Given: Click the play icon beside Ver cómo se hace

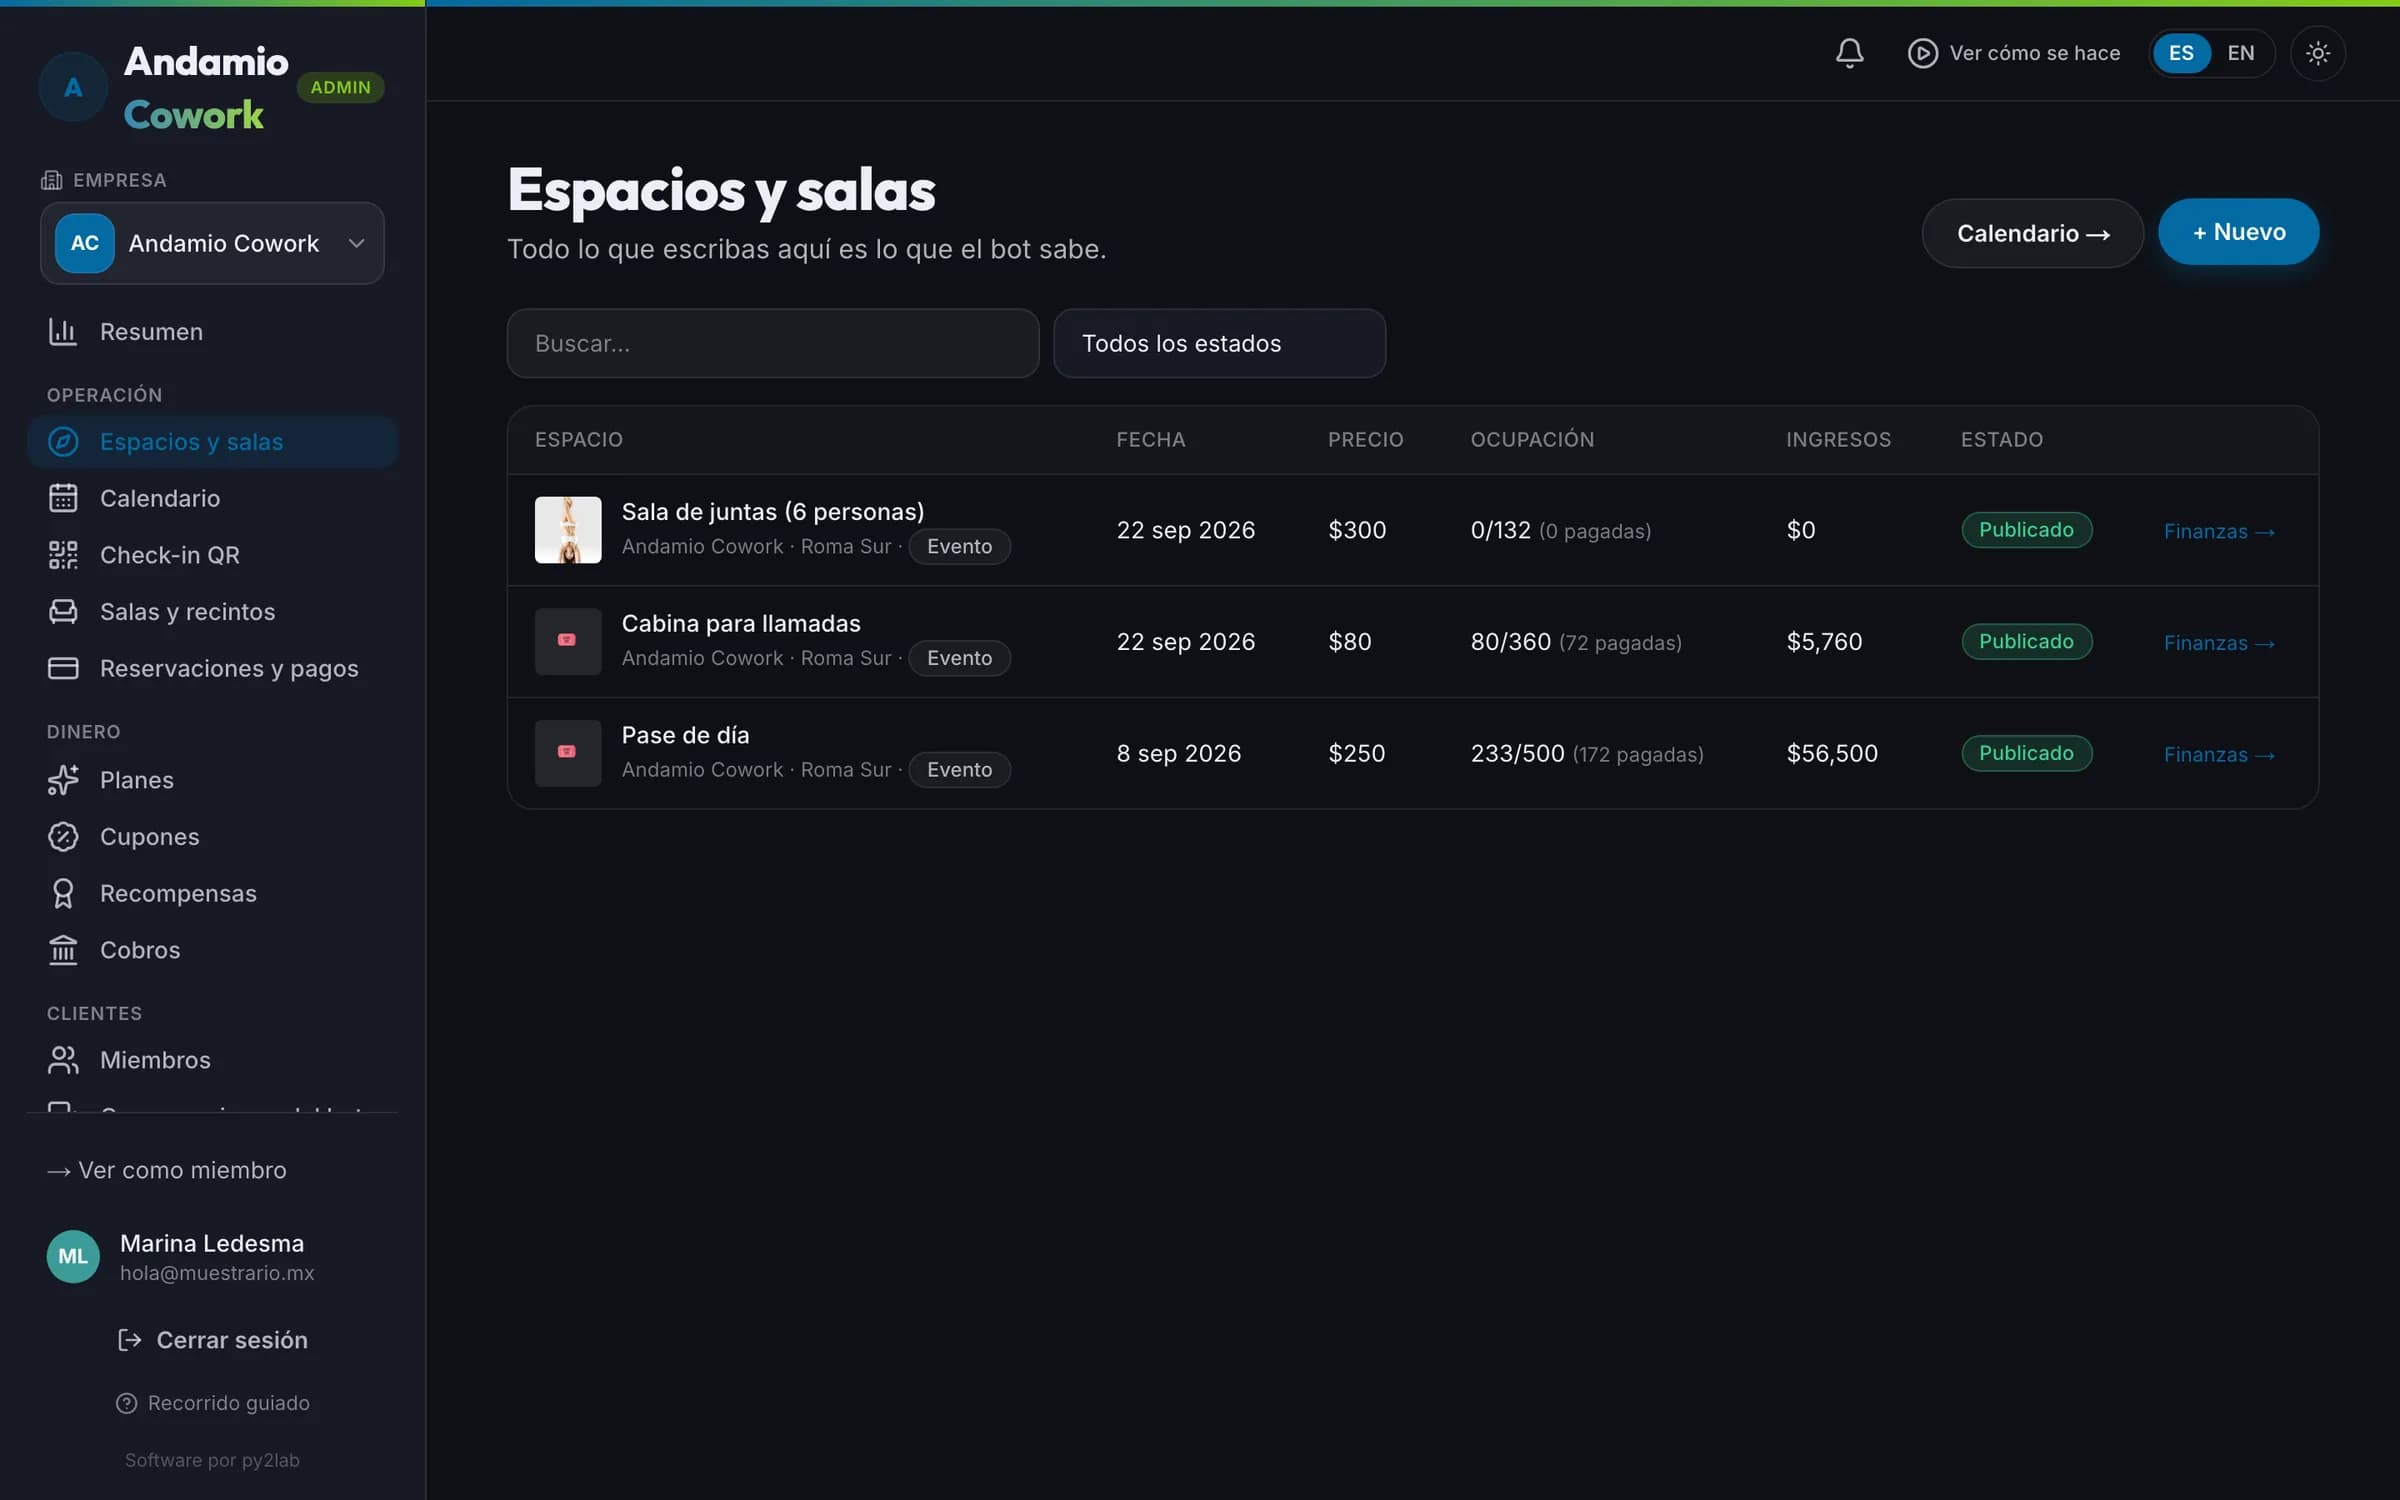Looking at the screenshot, I should (1922, 53).
